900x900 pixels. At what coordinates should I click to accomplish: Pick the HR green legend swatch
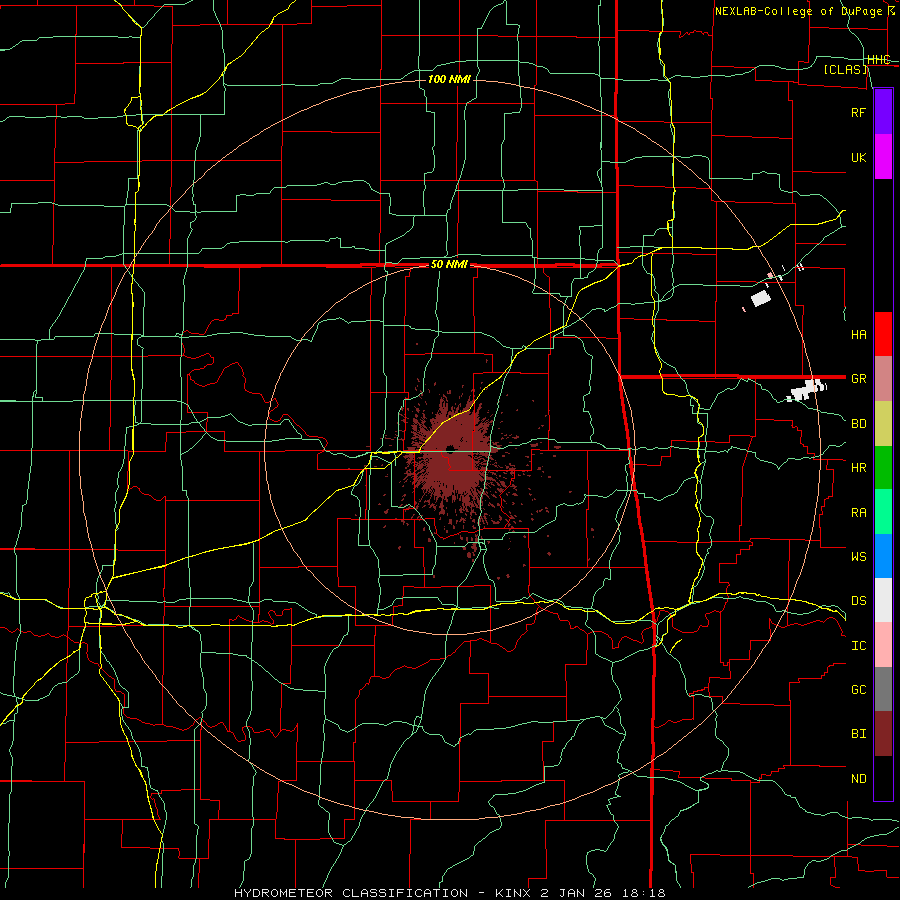pyautogui.click(x=883, y=467)
